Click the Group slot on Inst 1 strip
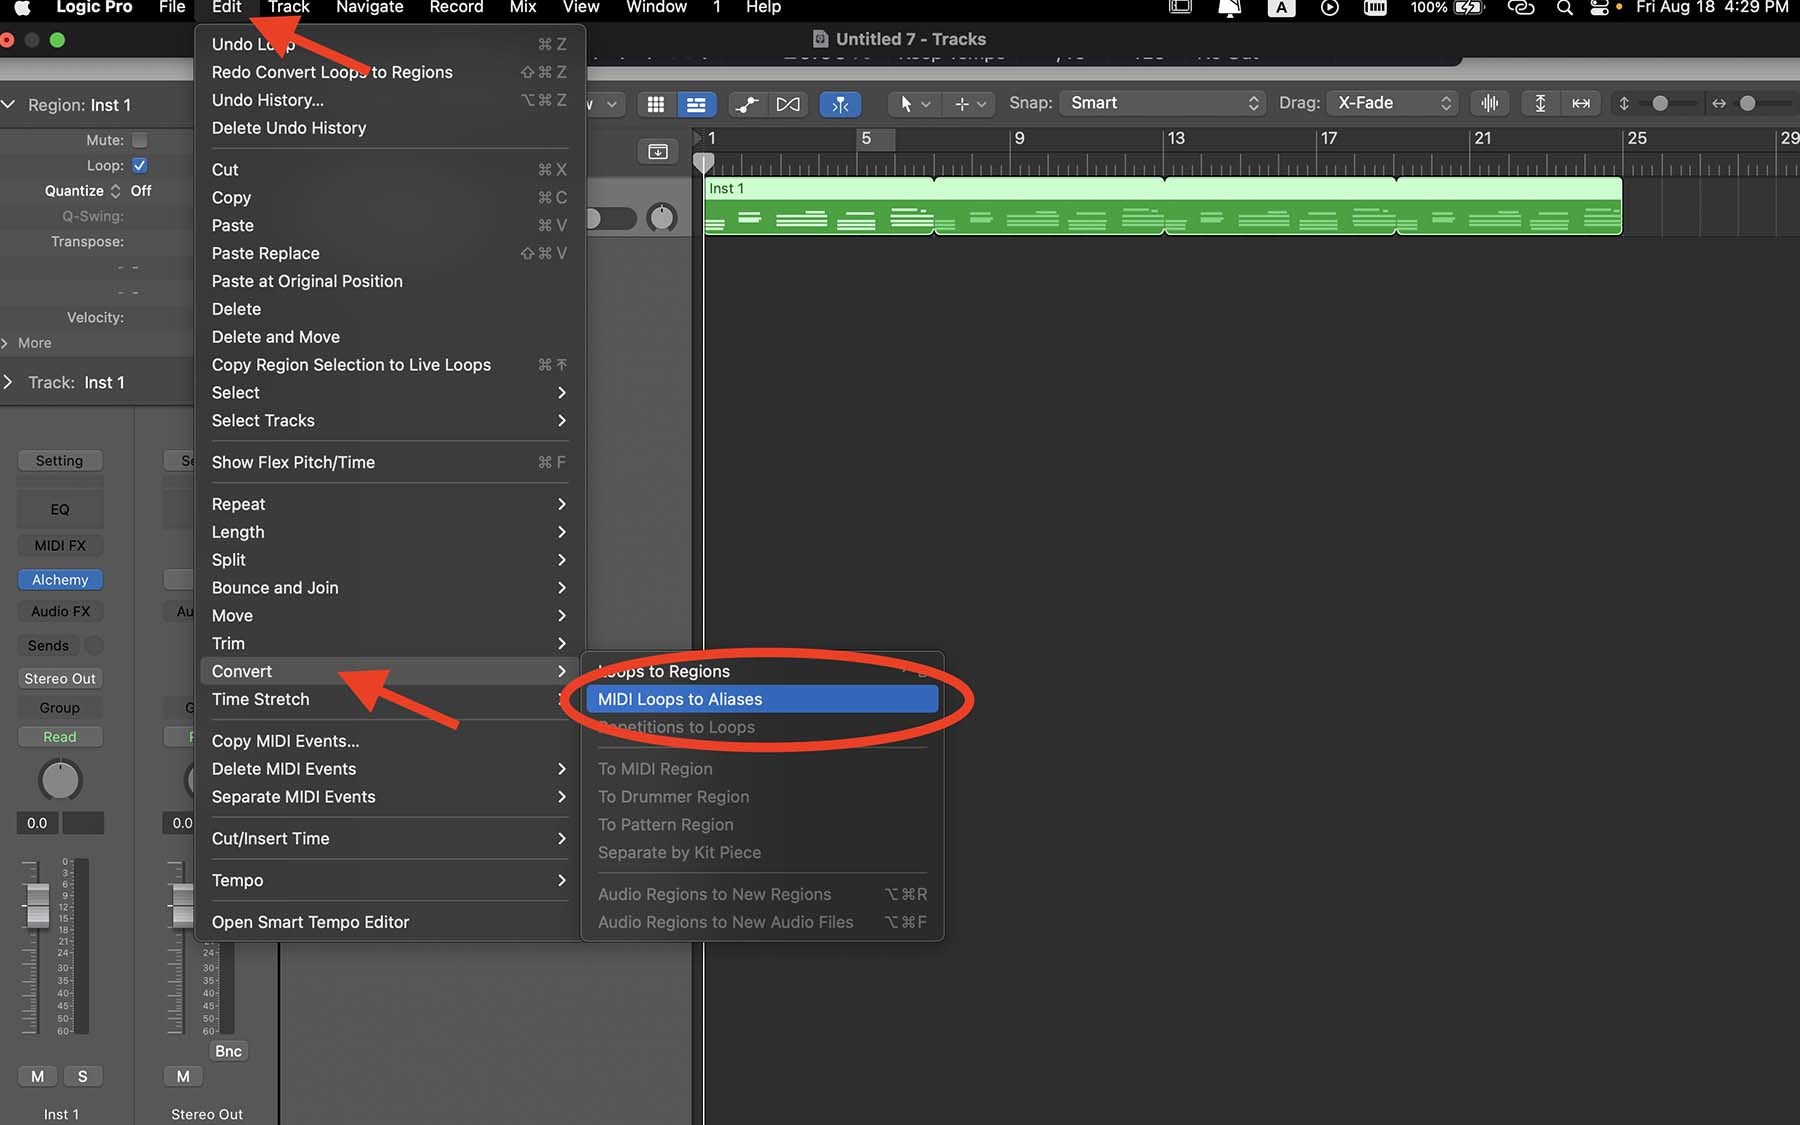The height and width of the screenshot is (1125, 1800). [60, 707]
